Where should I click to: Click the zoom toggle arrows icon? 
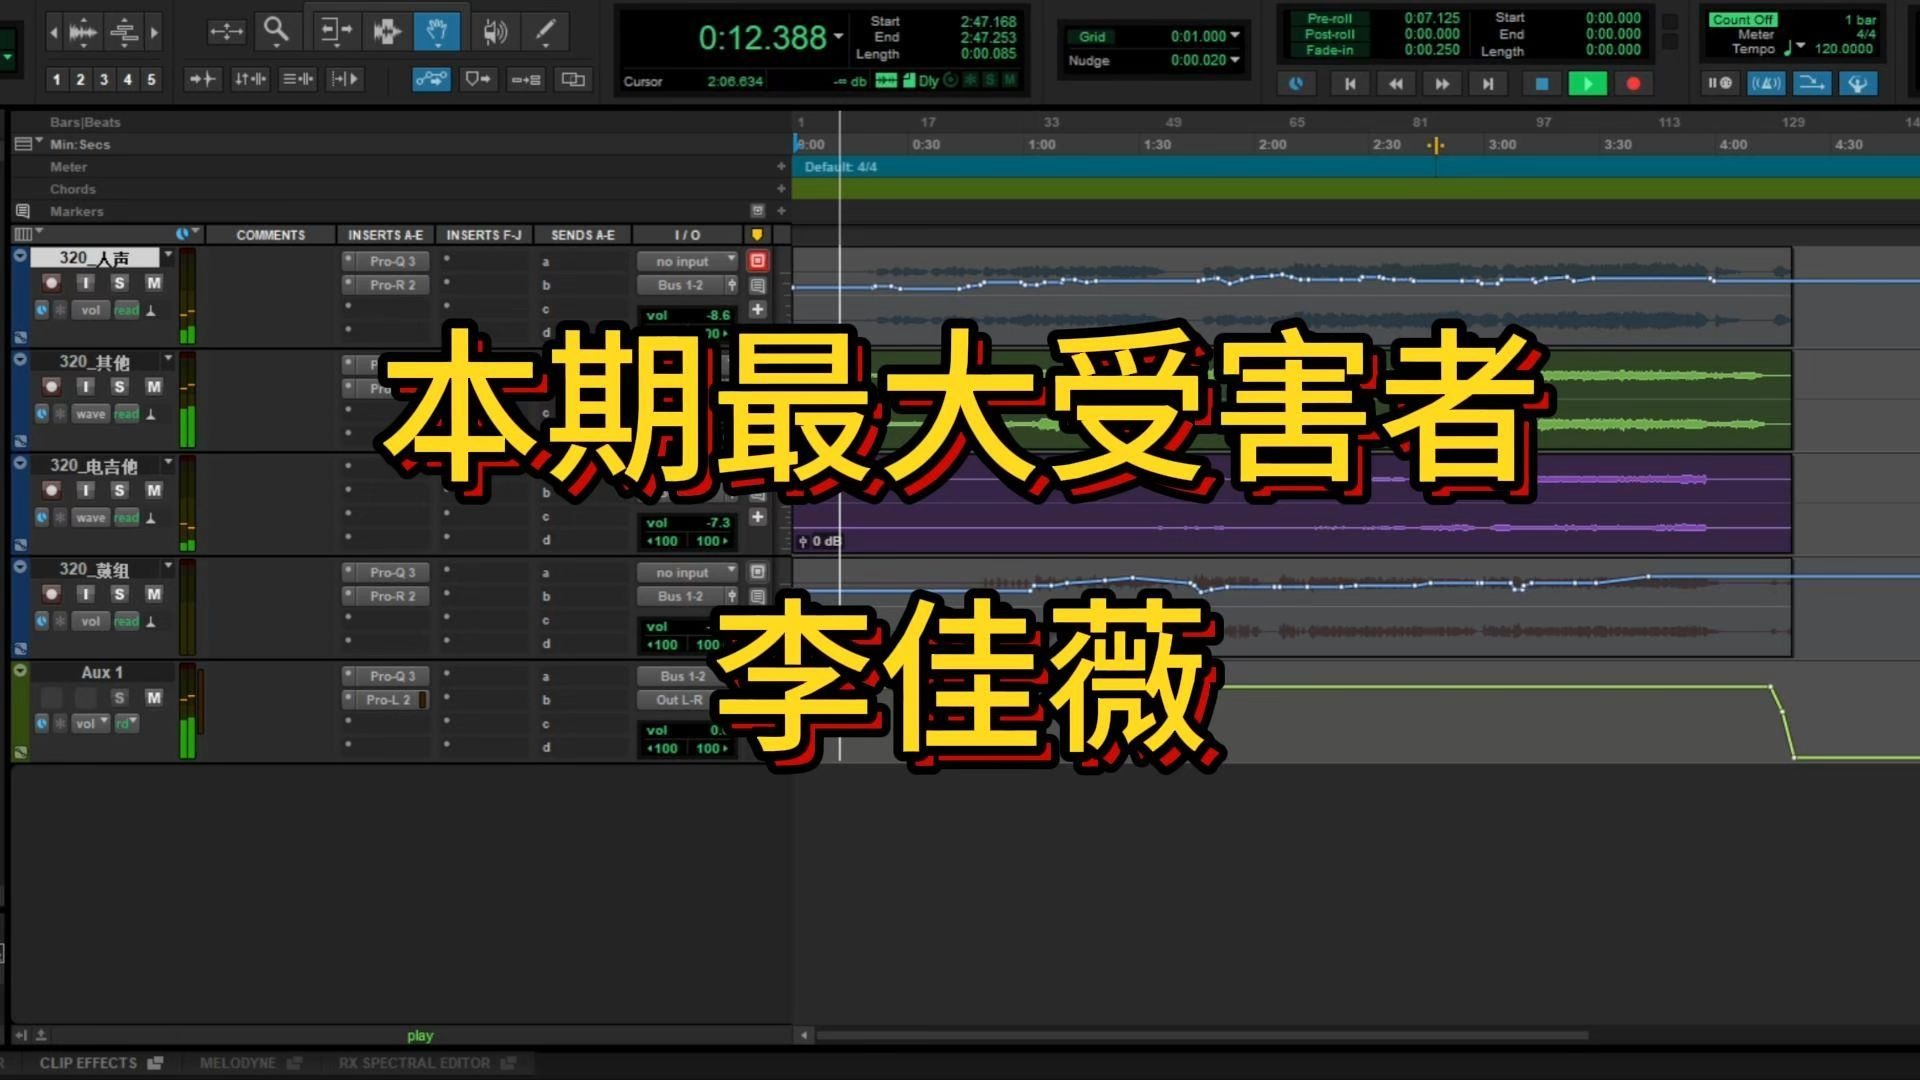[x=226, y=32]
